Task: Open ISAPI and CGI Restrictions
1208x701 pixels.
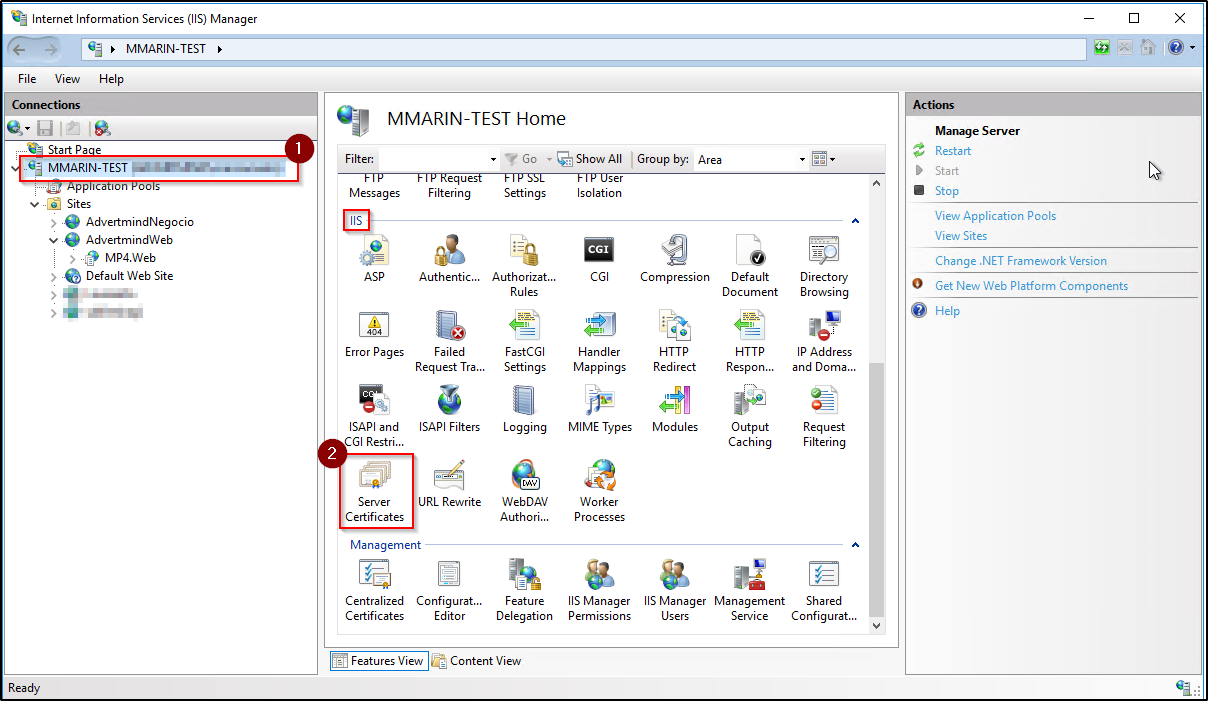Action: pyautogui.click(x=374, y=416)
